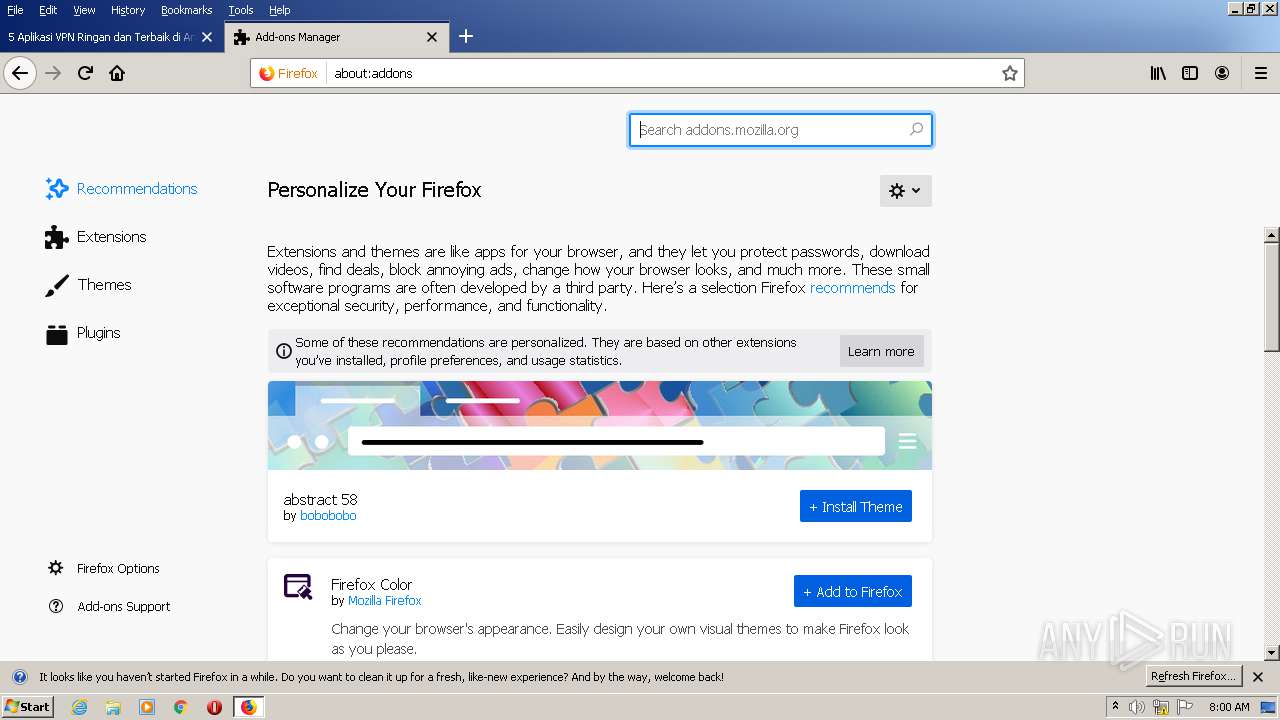Open the Opera taskbar icon
The image size is (1280, 720).
214,707
